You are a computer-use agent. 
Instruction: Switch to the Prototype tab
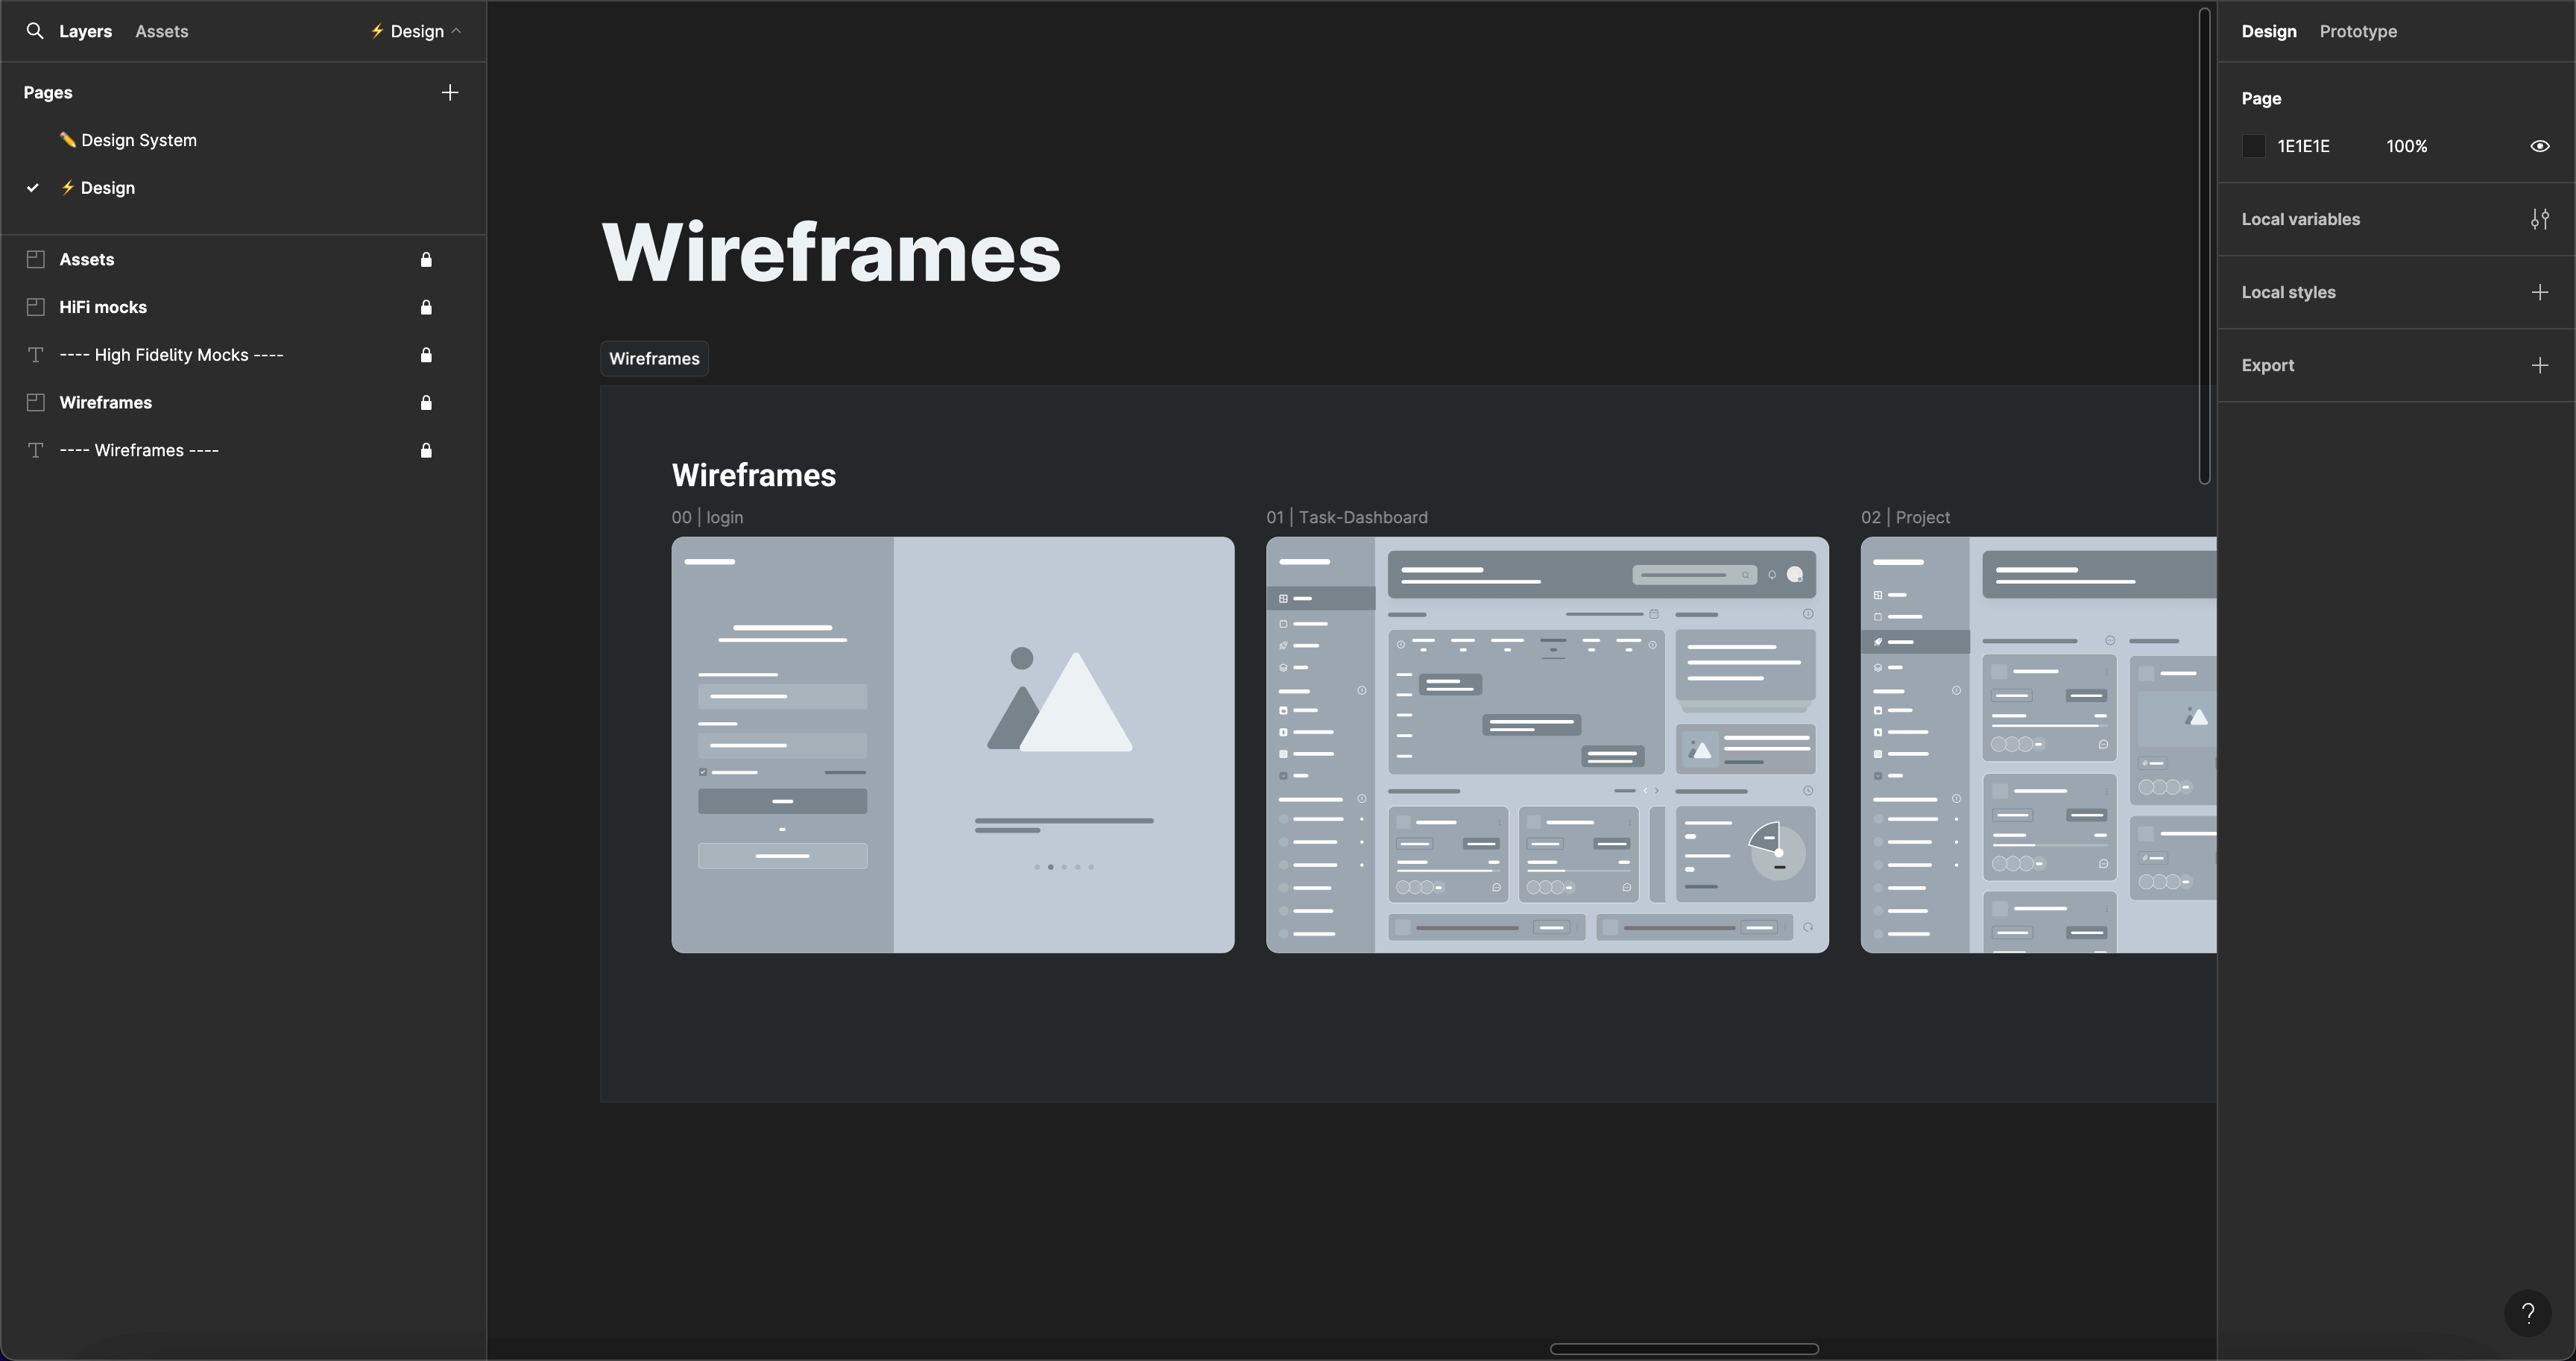[2357, 31]
